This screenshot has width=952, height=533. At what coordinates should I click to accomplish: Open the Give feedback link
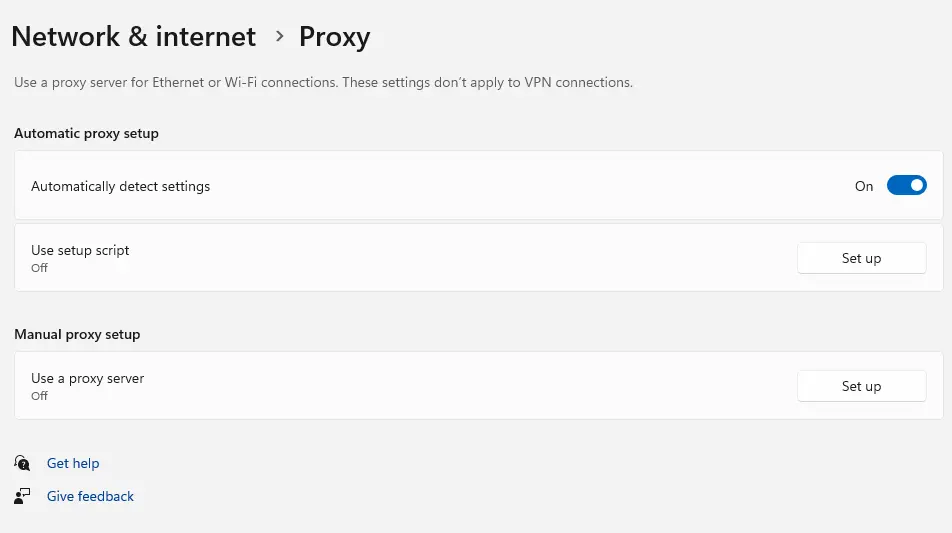click(90, 496)
